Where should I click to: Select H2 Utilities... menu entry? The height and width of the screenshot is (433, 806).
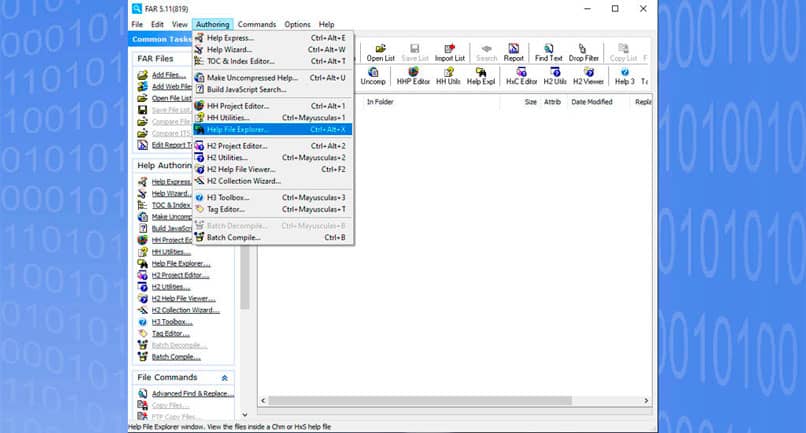point(272,158)
